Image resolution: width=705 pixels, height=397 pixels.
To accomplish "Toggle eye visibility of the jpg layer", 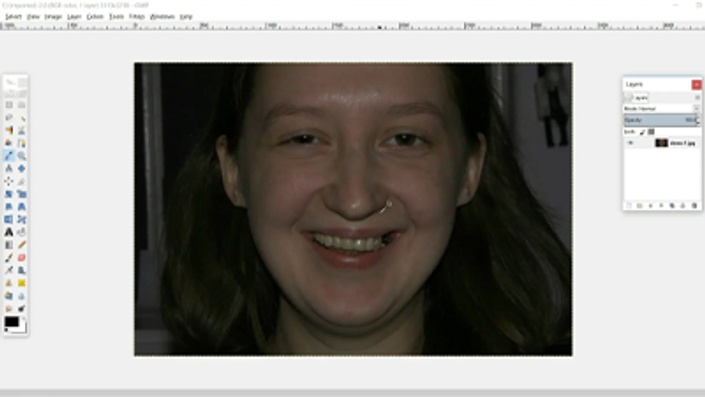I will tap(630, 143).
